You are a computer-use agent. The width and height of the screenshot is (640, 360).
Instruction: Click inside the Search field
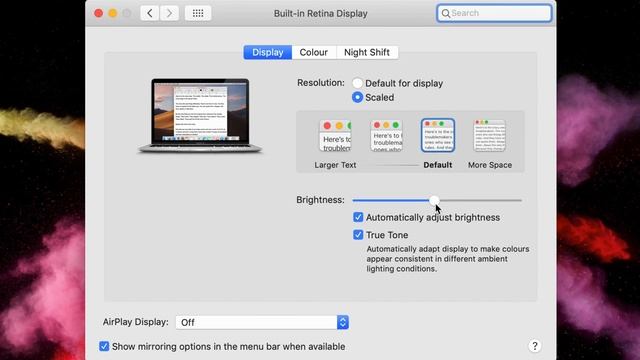click(494, 13)
